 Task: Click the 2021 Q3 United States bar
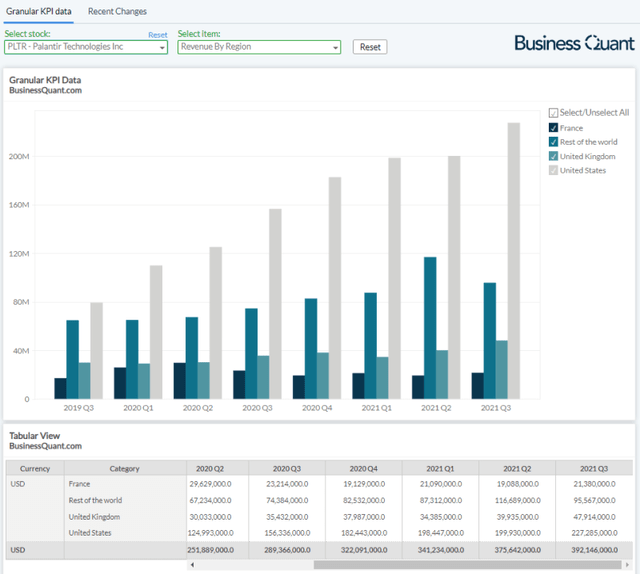click(514, 261)
